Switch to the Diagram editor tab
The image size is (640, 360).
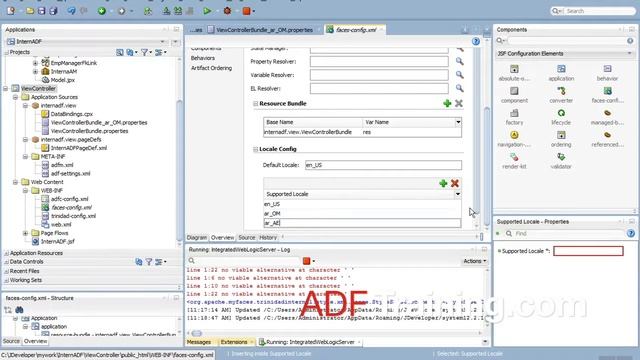pyautogui.click(x=197, y=238)
